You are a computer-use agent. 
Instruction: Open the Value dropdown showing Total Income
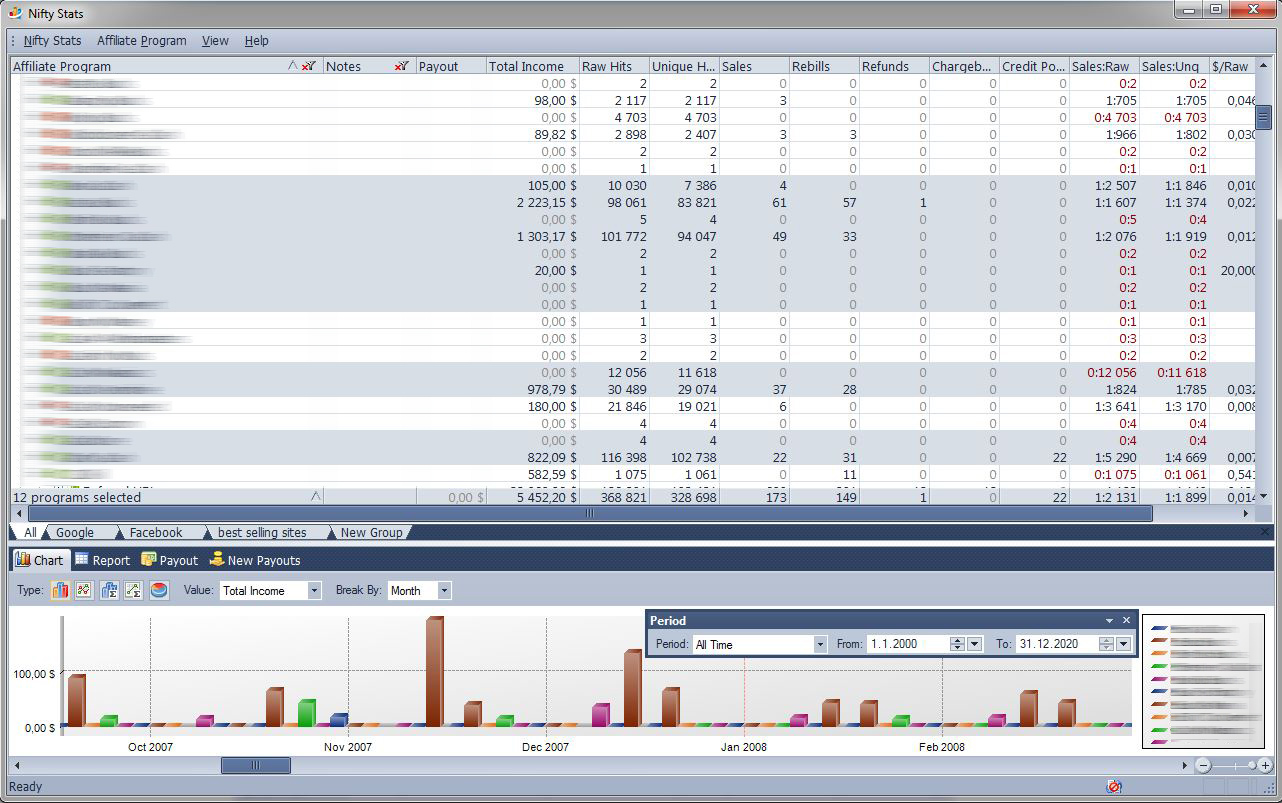click(271, 591)
